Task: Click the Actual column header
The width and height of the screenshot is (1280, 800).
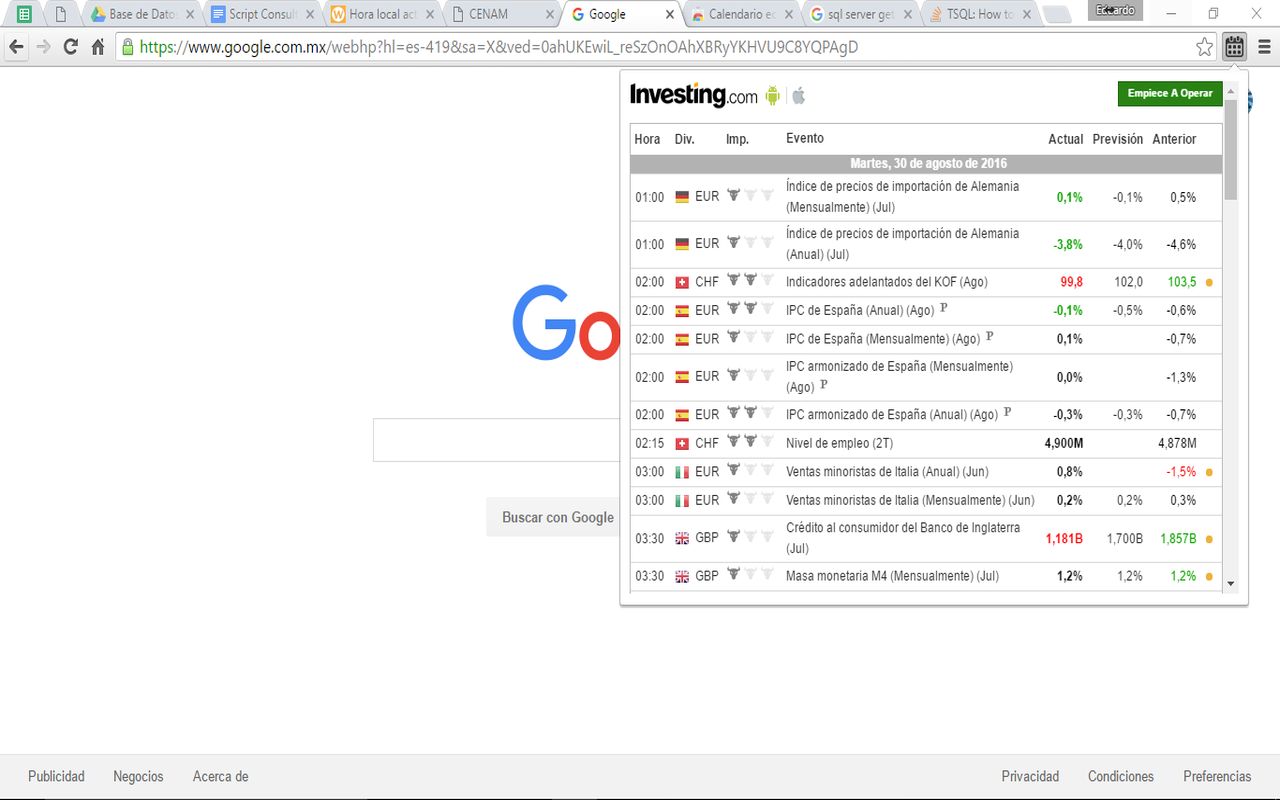Action: tap(1066, 139)
